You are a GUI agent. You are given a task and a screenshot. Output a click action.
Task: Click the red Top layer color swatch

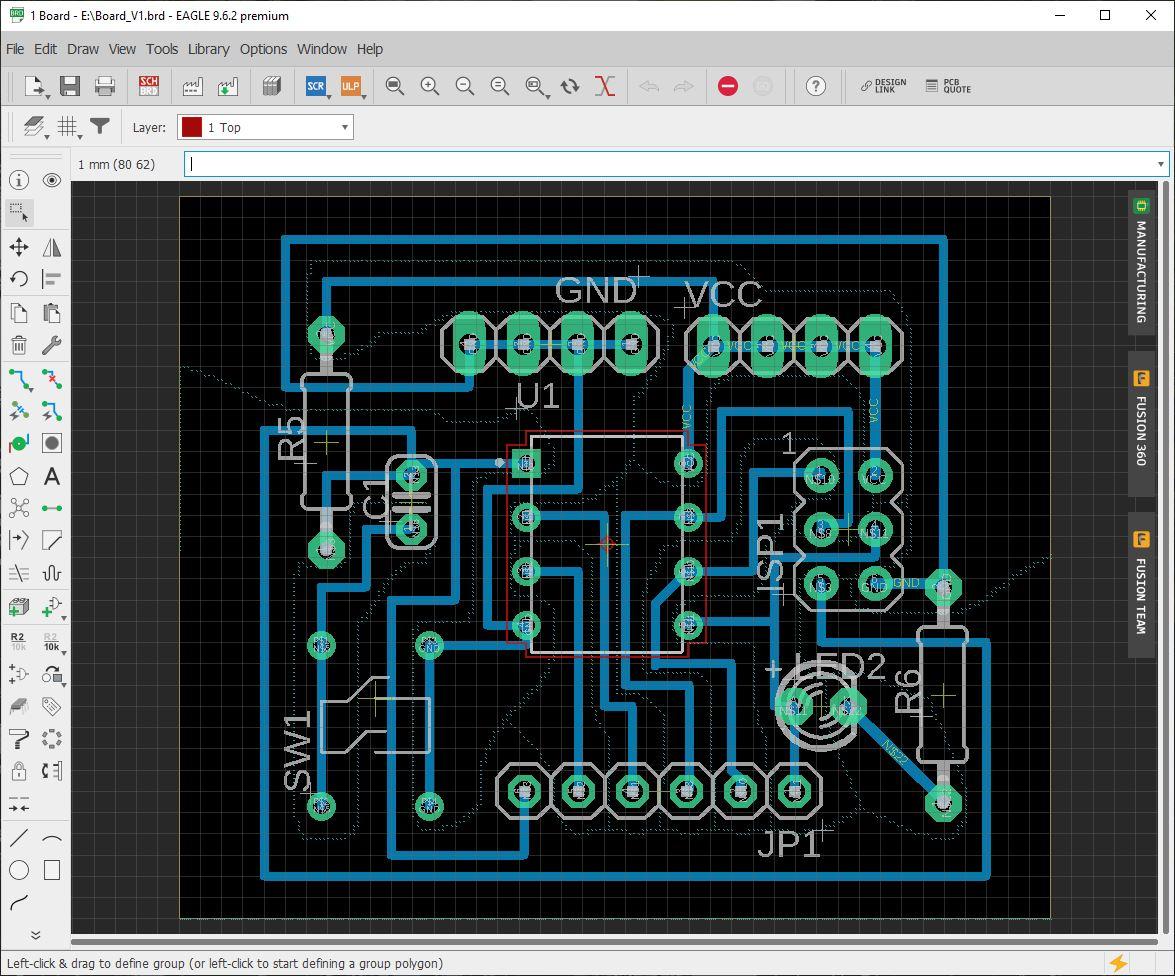(x=192, y=127)
